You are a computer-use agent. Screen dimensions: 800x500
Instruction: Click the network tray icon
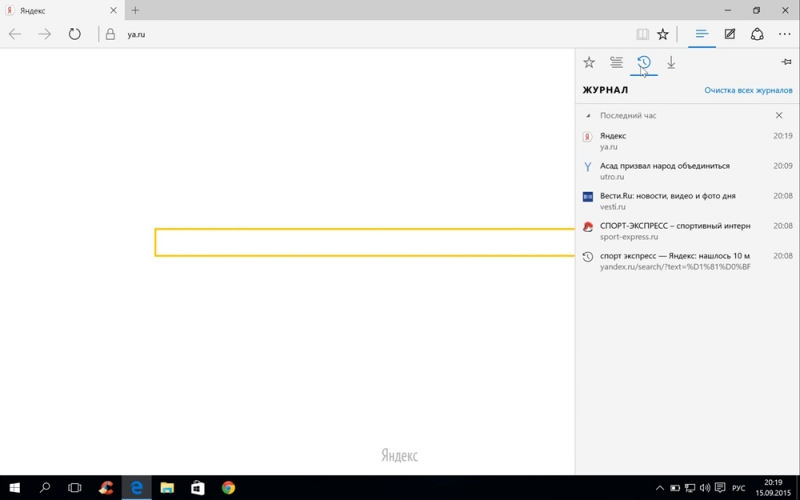[690, 488]
